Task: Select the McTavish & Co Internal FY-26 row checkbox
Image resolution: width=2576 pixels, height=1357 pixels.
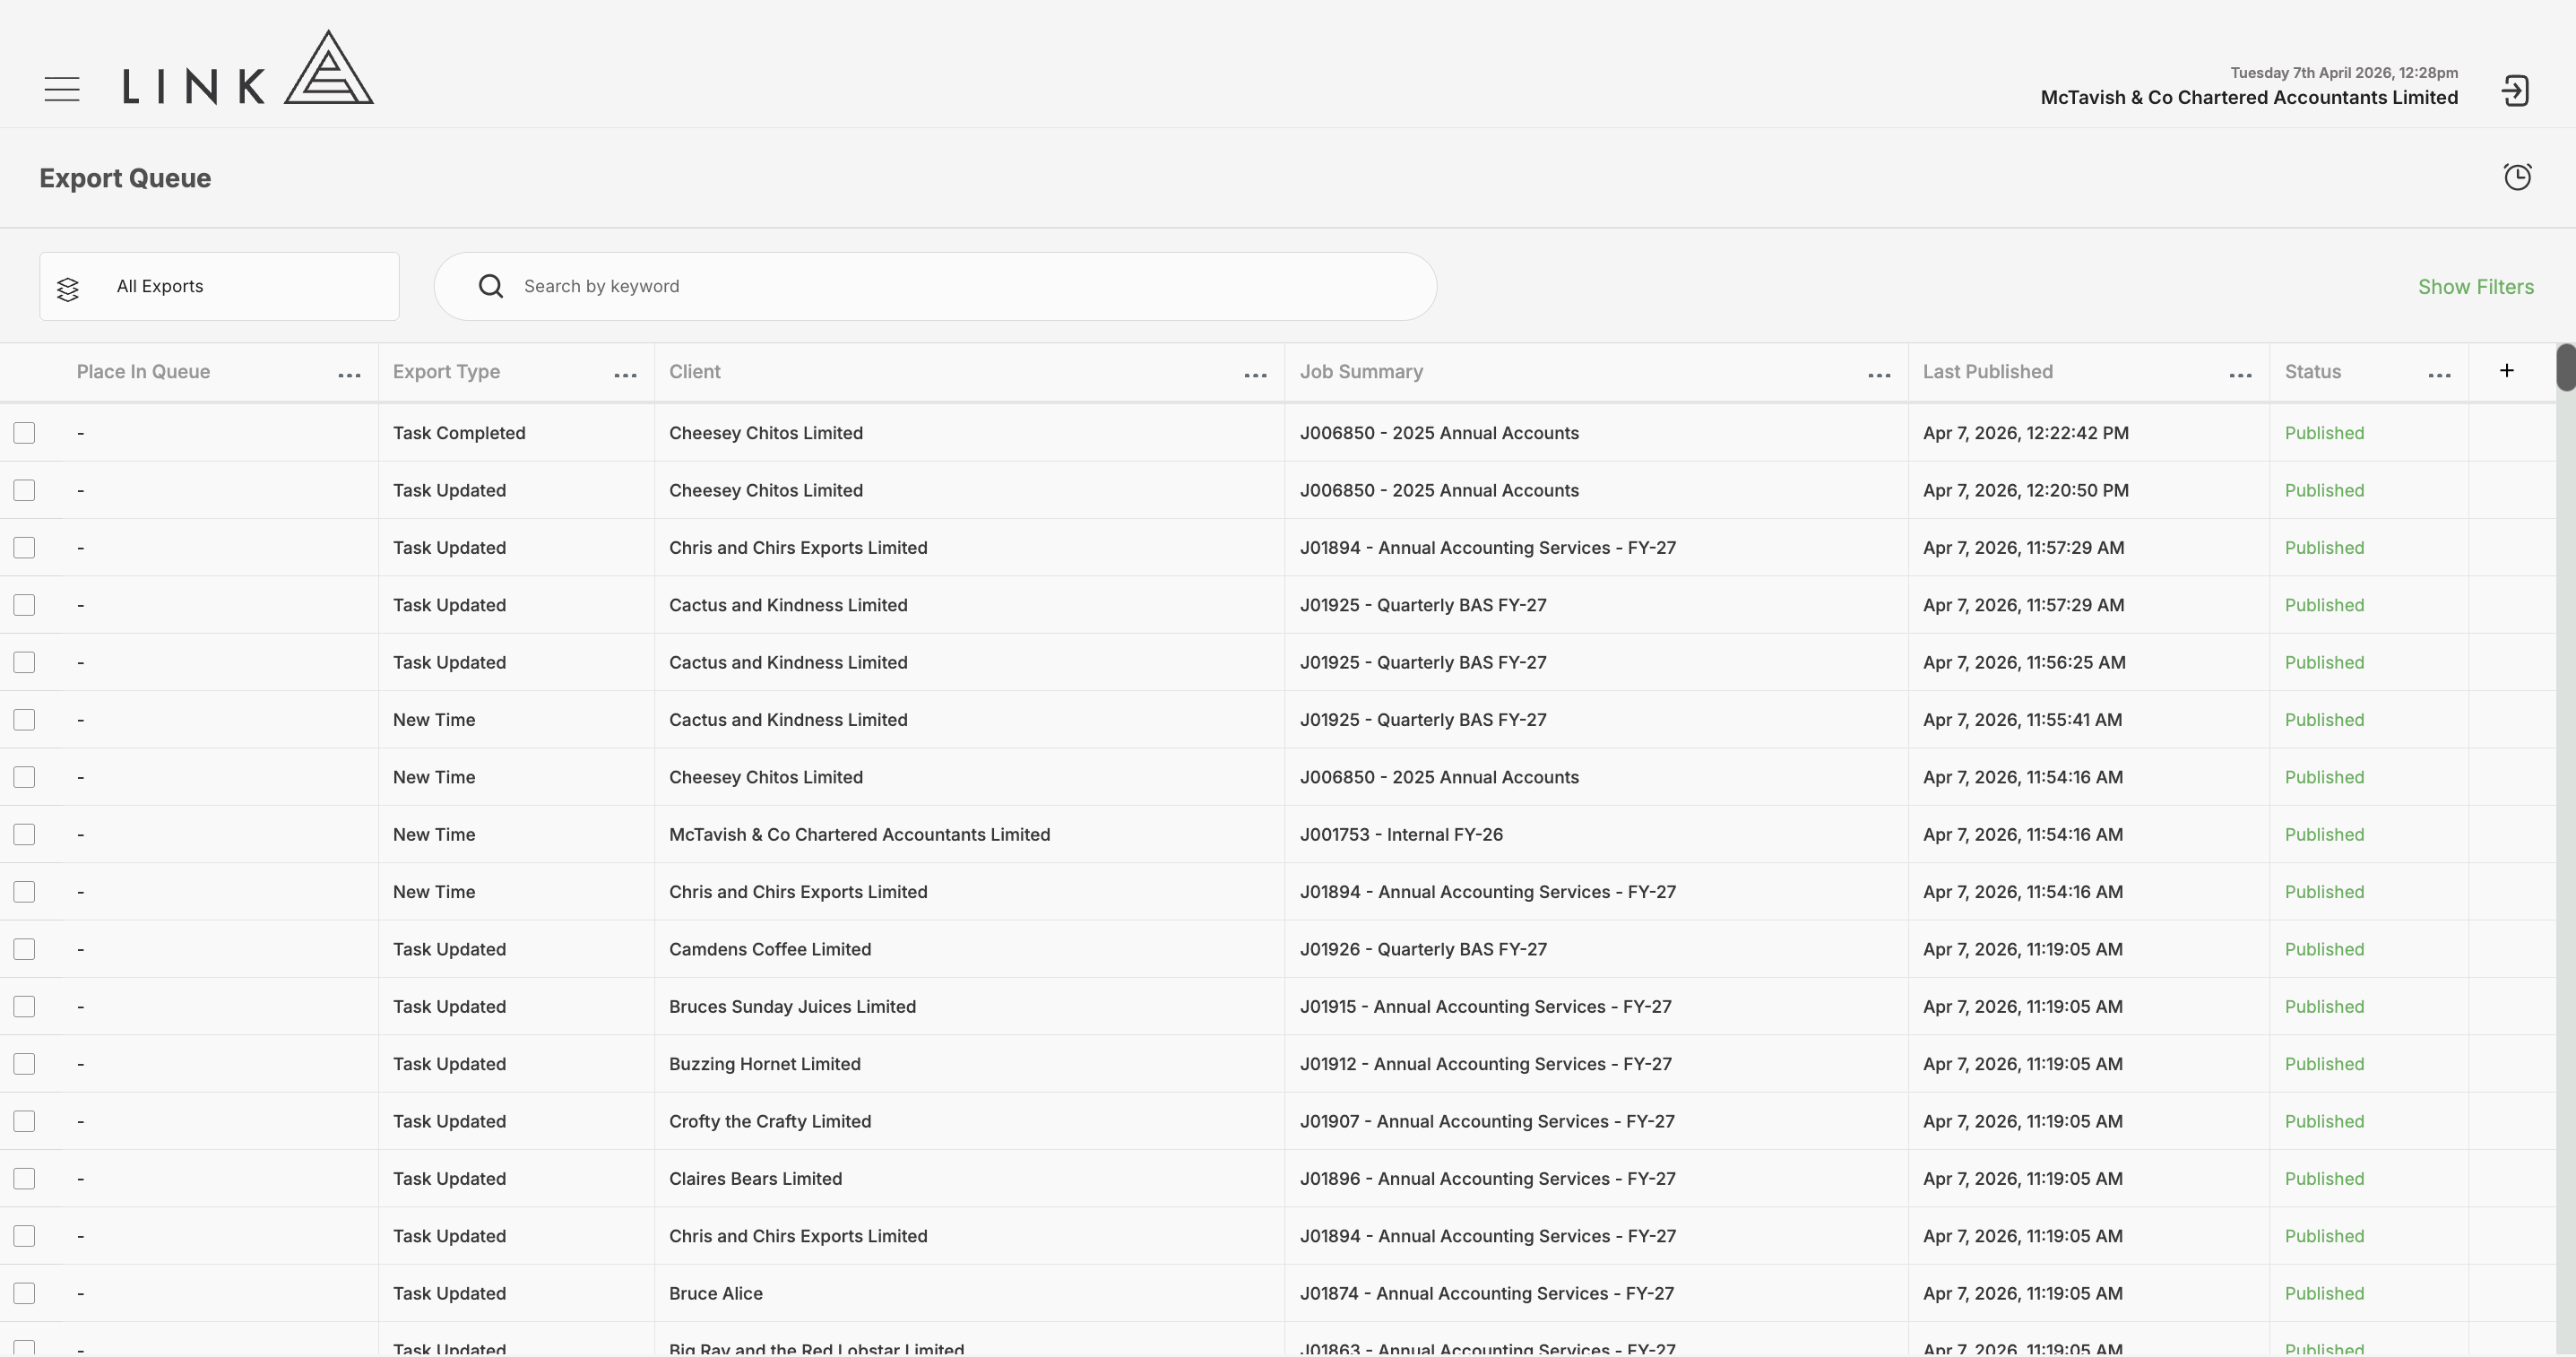Action: point(24,834)
